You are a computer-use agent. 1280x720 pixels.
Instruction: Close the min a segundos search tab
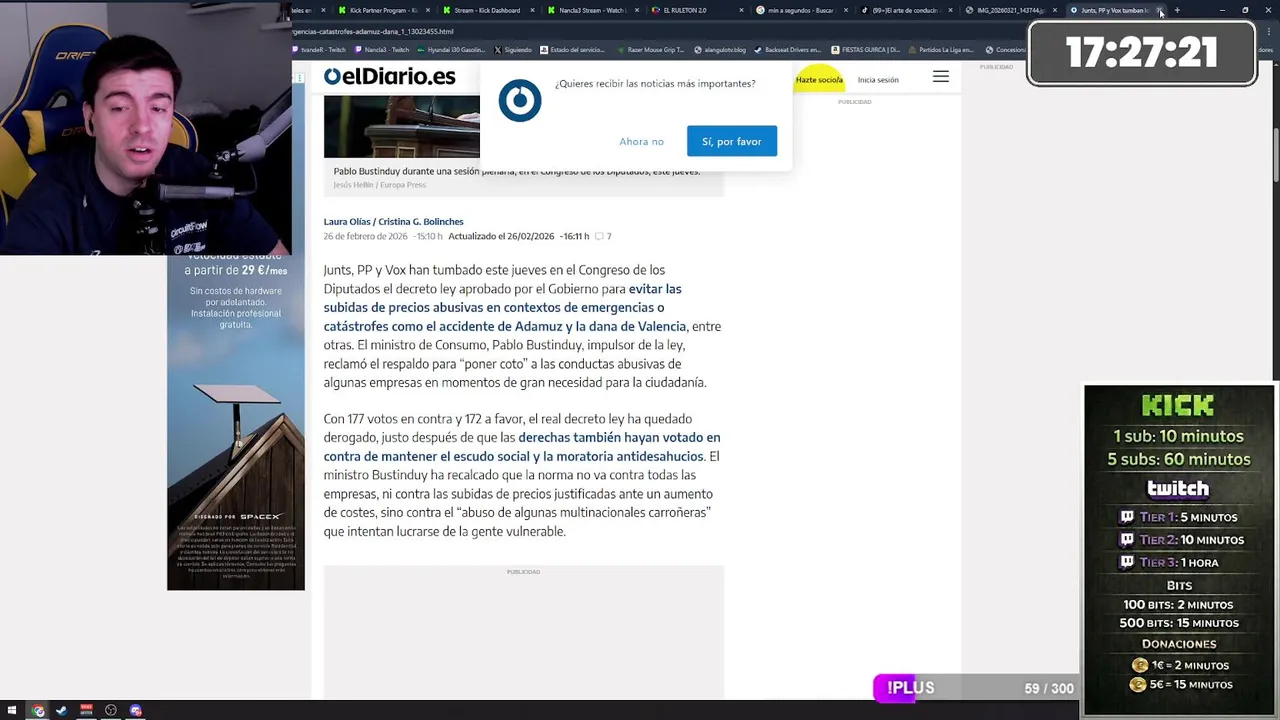[845, 10]
